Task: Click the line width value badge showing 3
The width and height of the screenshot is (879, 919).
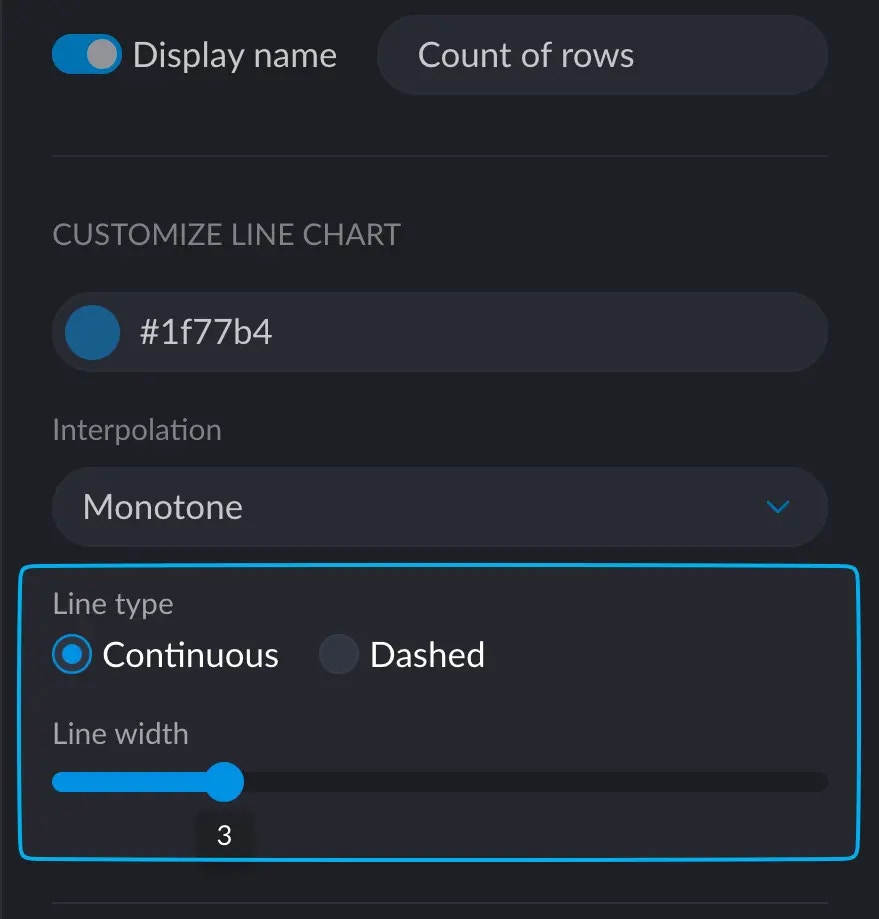Action: point(224,833)
